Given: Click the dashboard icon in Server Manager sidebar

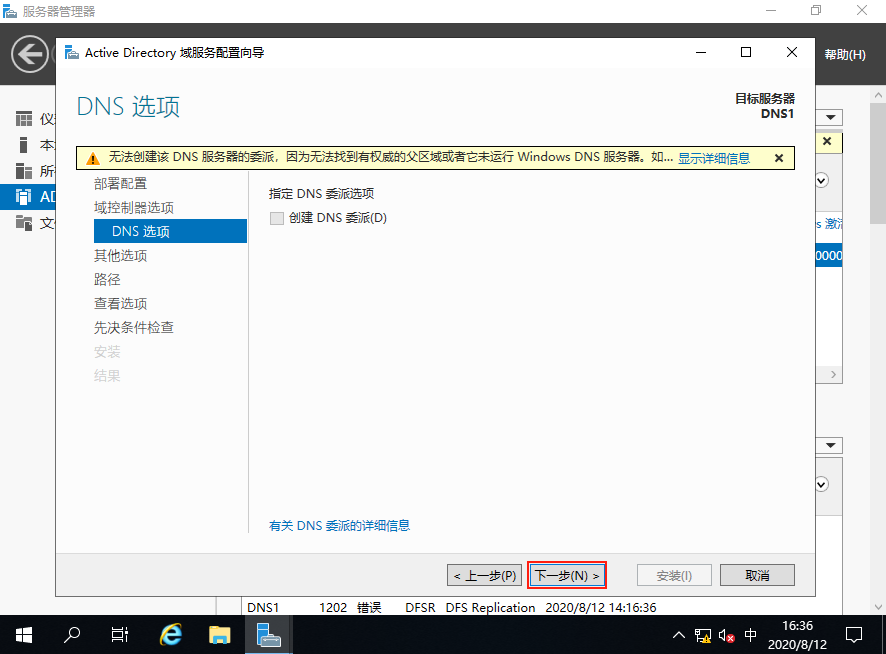Looking at the screenshot, I should [x=24, y=119].
